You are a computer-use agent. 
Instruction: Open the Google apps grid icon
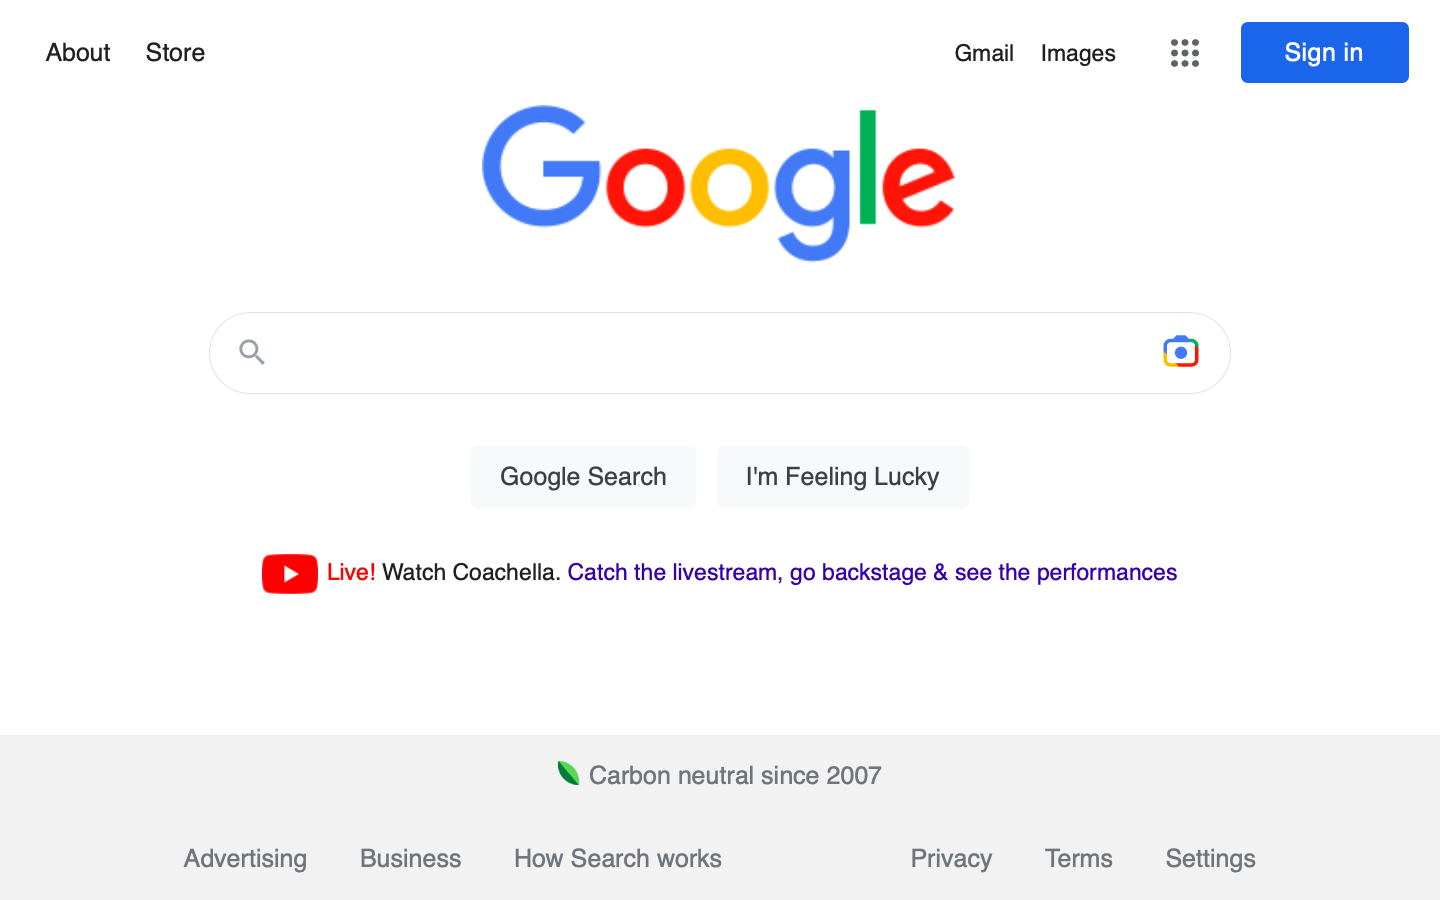coord(1184,53)
